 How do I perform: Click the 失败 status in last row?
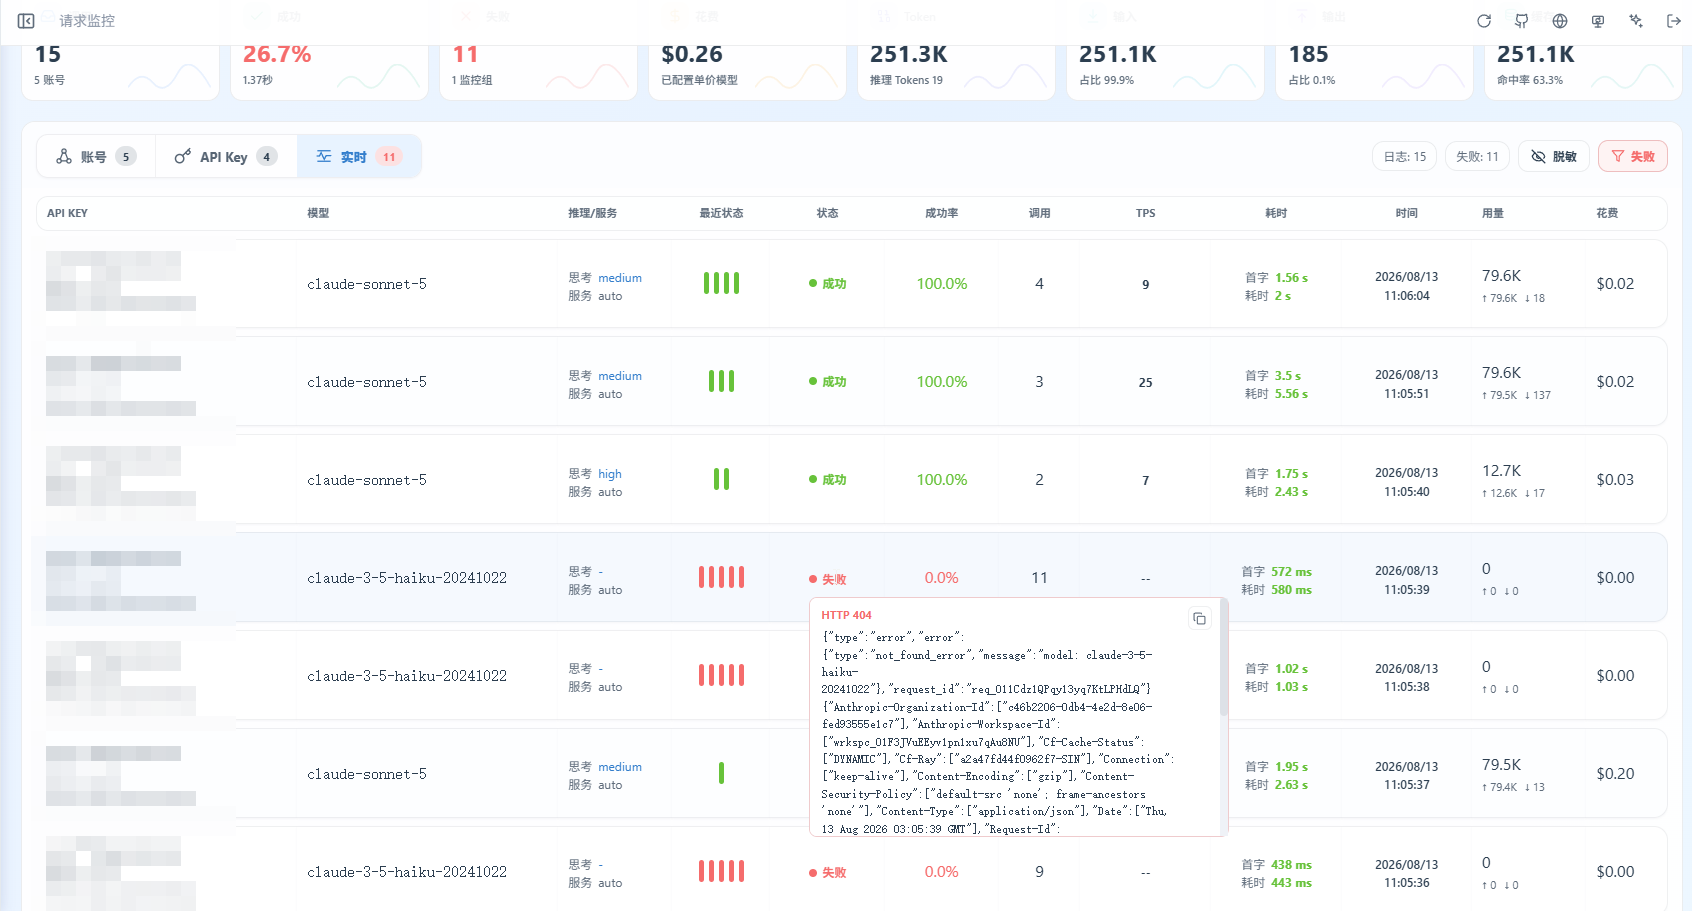[x=828, y=873]
